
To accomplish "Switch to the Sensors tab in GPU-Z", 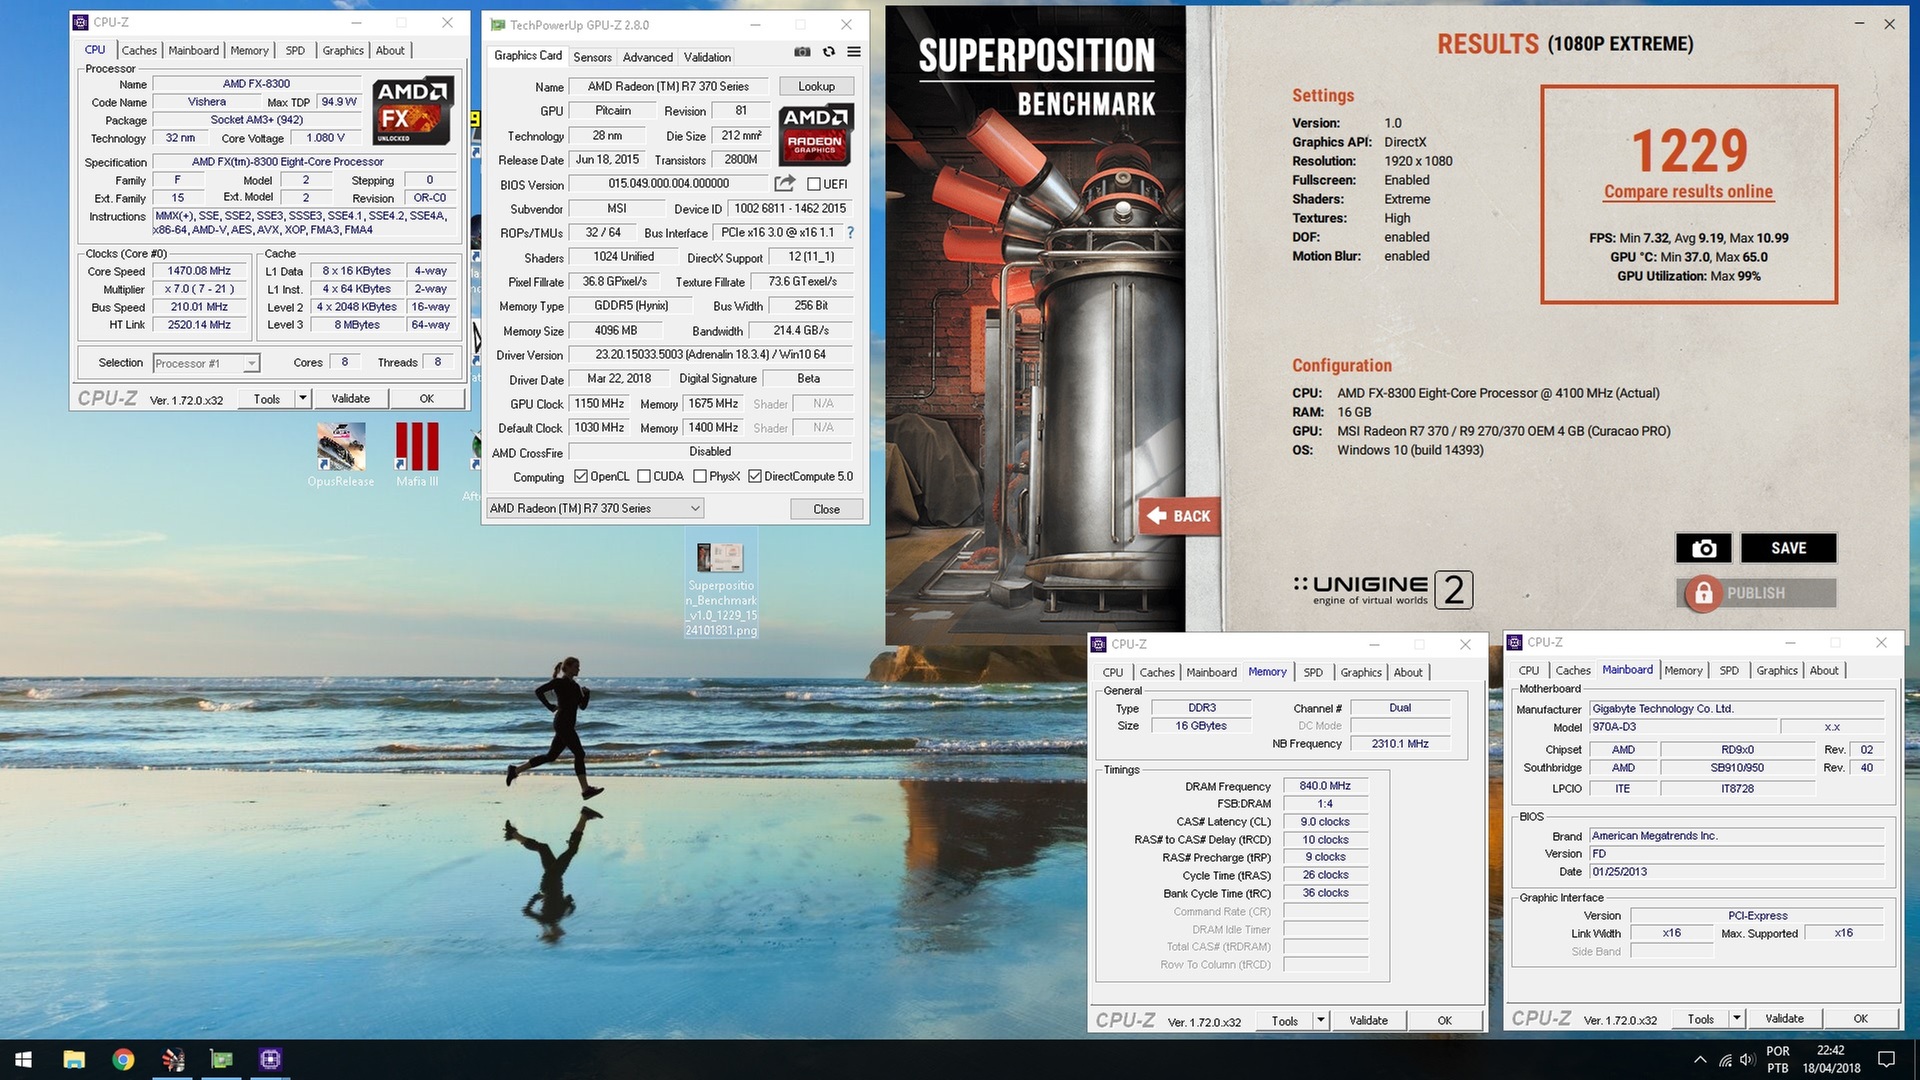I will point(592,57).
